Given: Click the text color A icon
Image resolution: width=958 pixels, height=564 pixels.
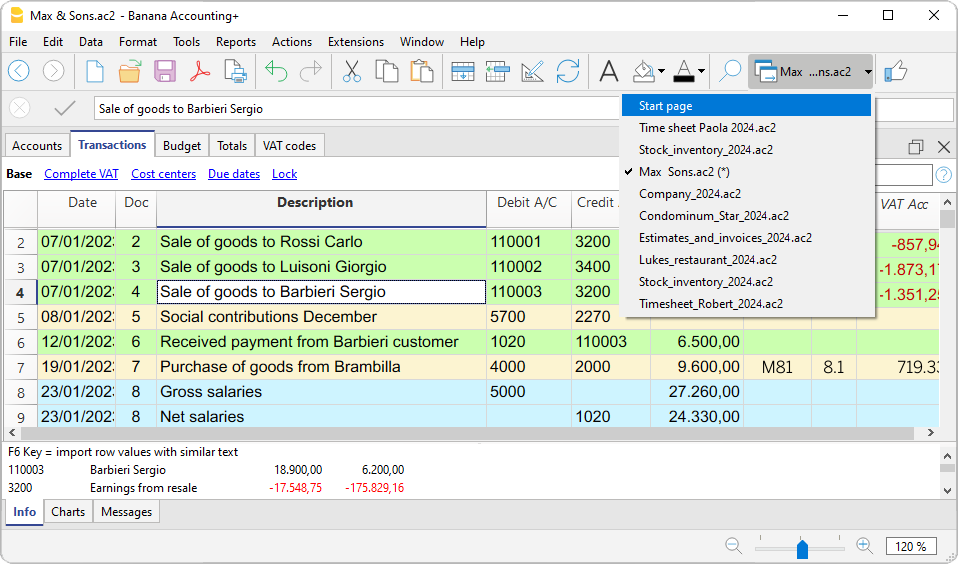Looking at the screenshot, I should coord(684,71).
